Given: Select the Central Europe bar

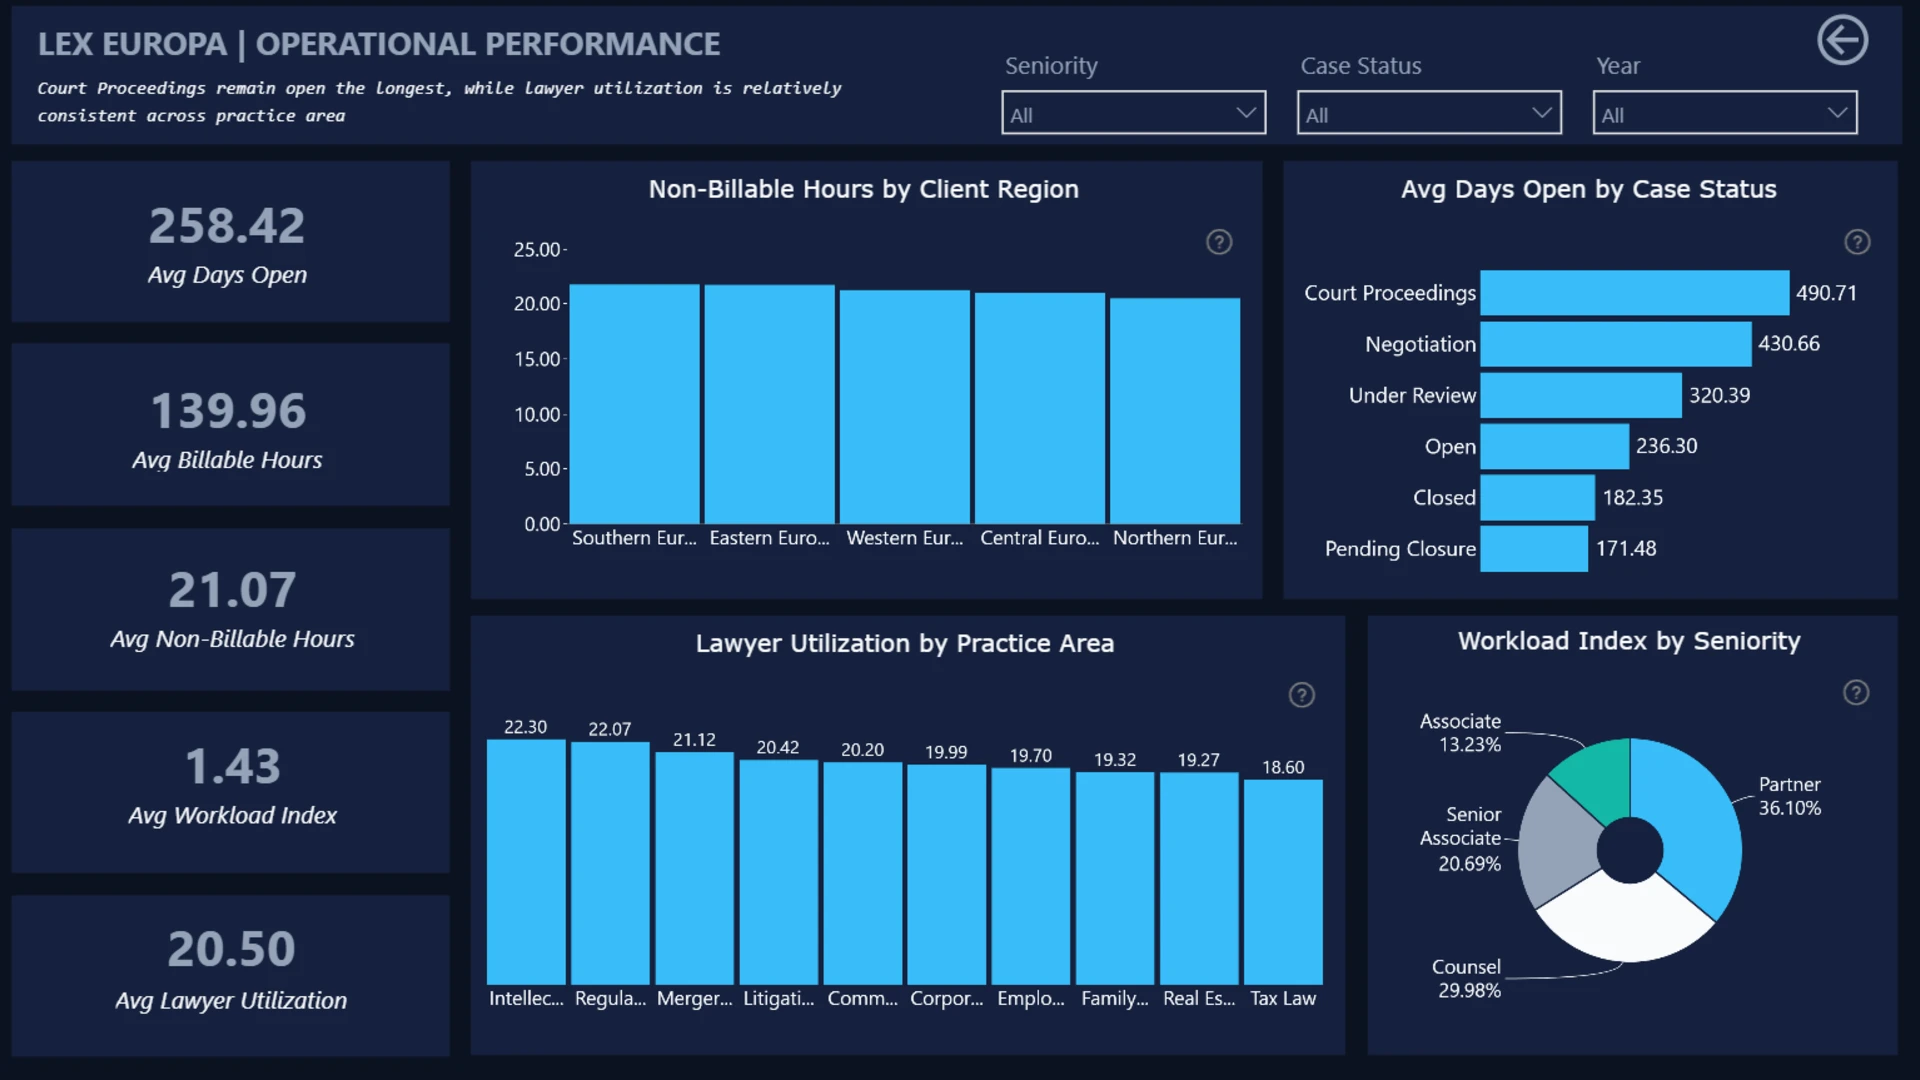Looking at the screenshot, I should coord(1040,408).
